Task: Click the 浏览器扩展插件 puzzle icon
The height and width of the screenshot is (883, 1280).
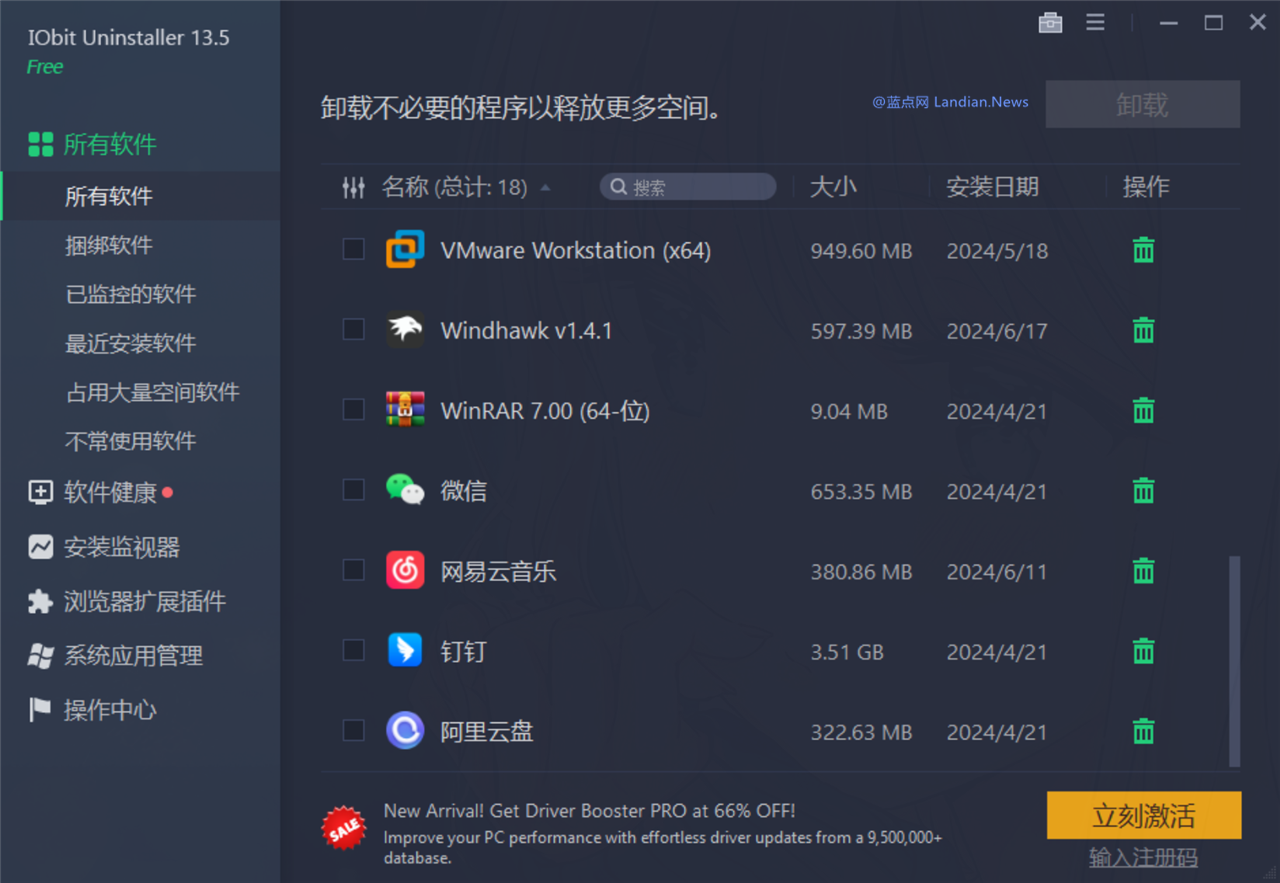Action: pos(40,601)
